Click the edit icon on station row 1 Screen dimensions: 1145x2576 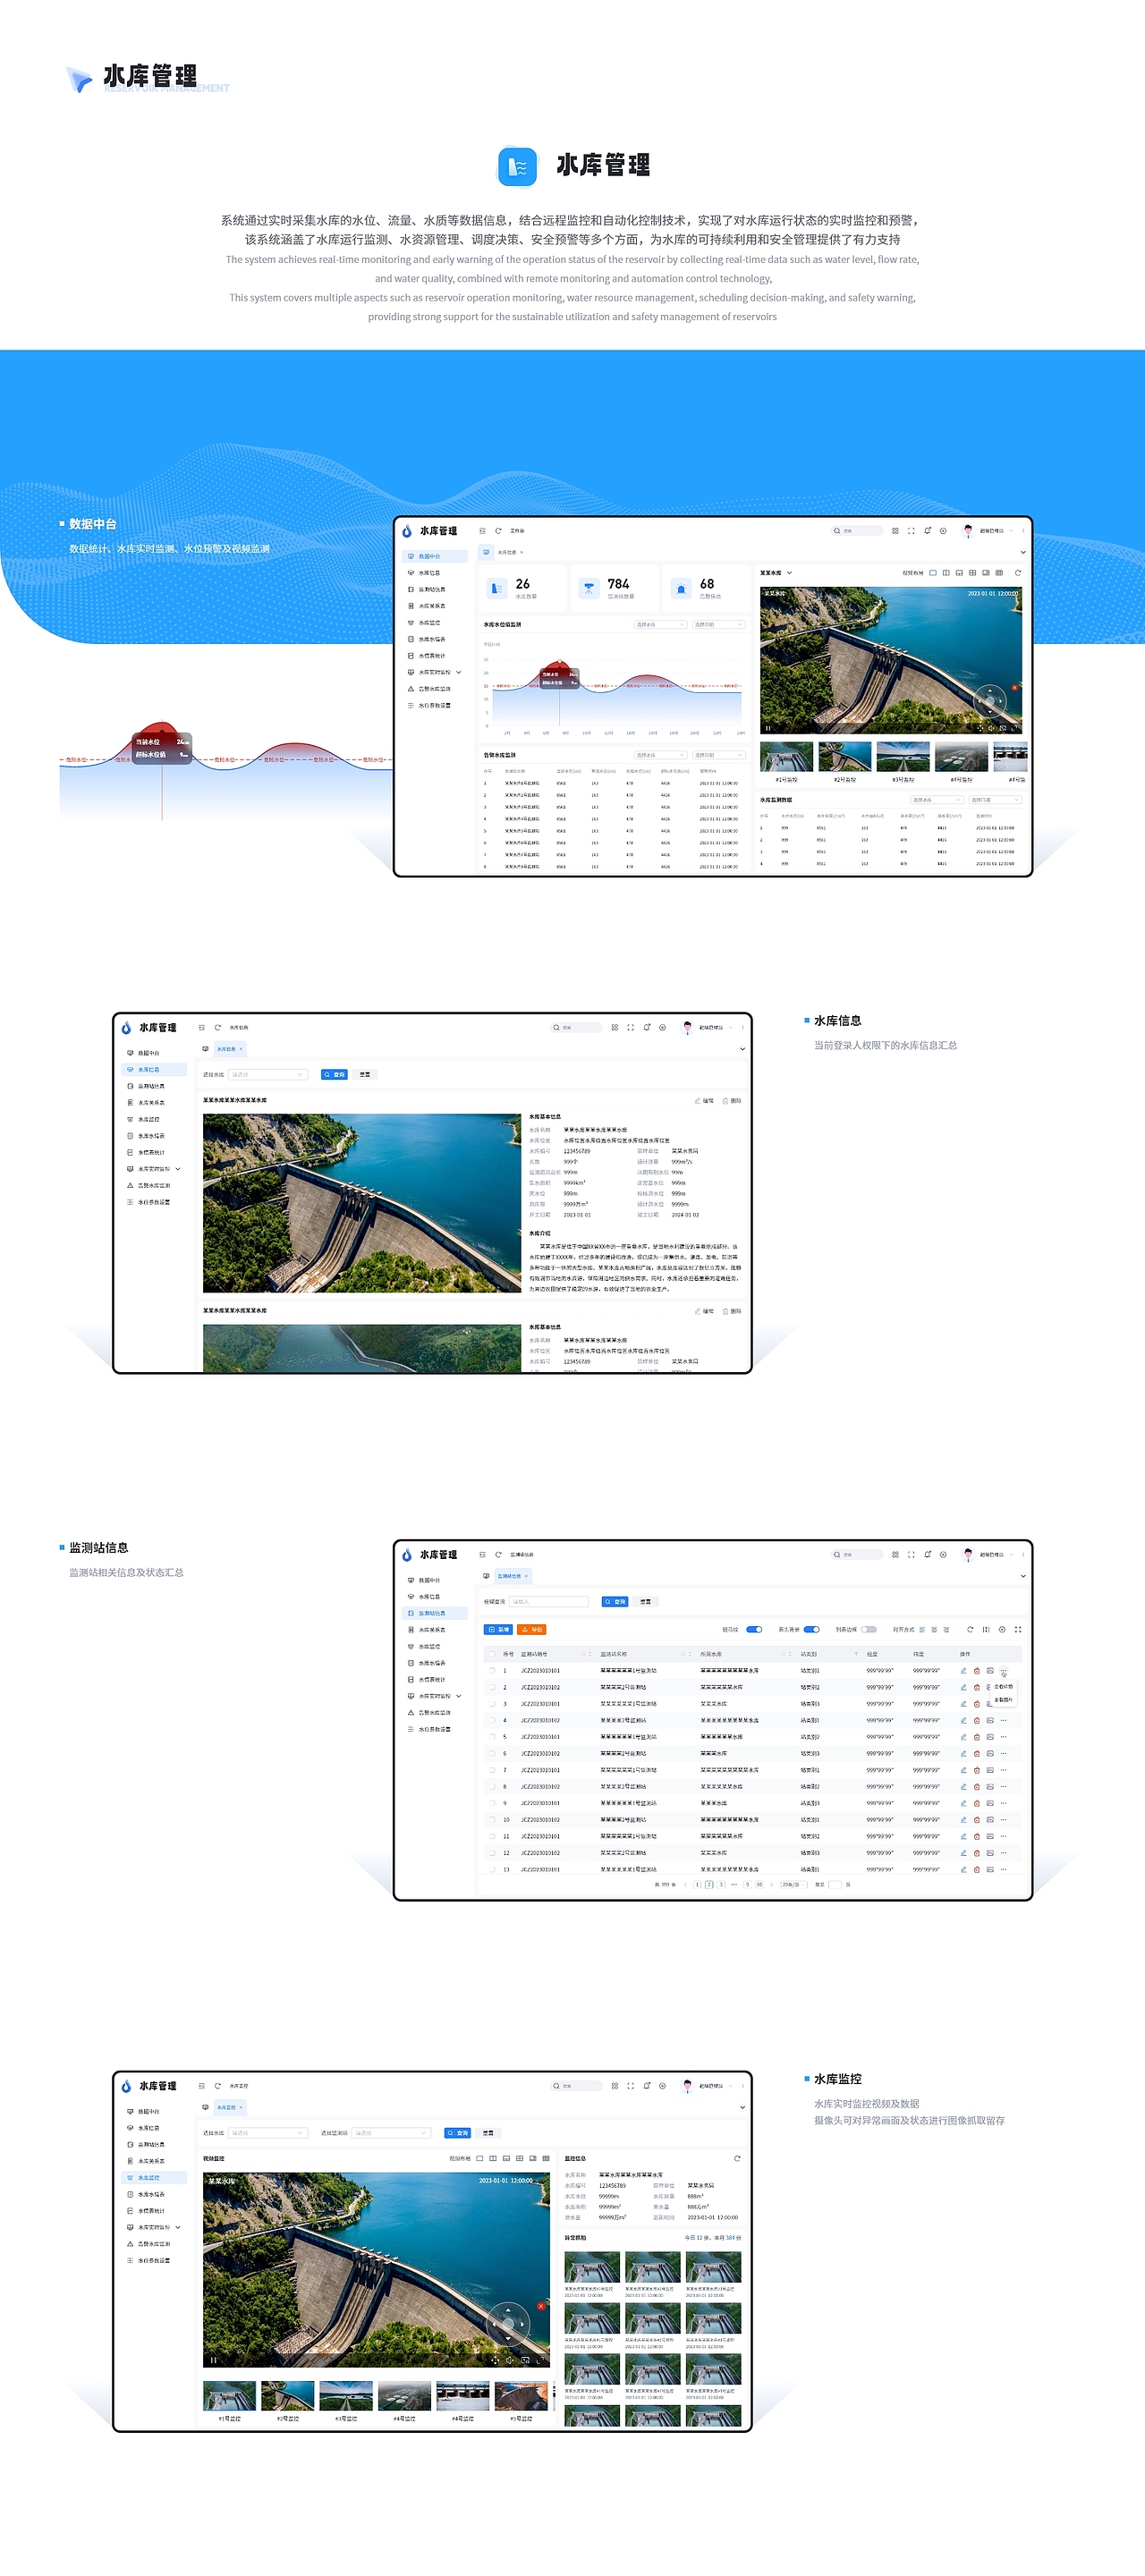click(964, 1670)
